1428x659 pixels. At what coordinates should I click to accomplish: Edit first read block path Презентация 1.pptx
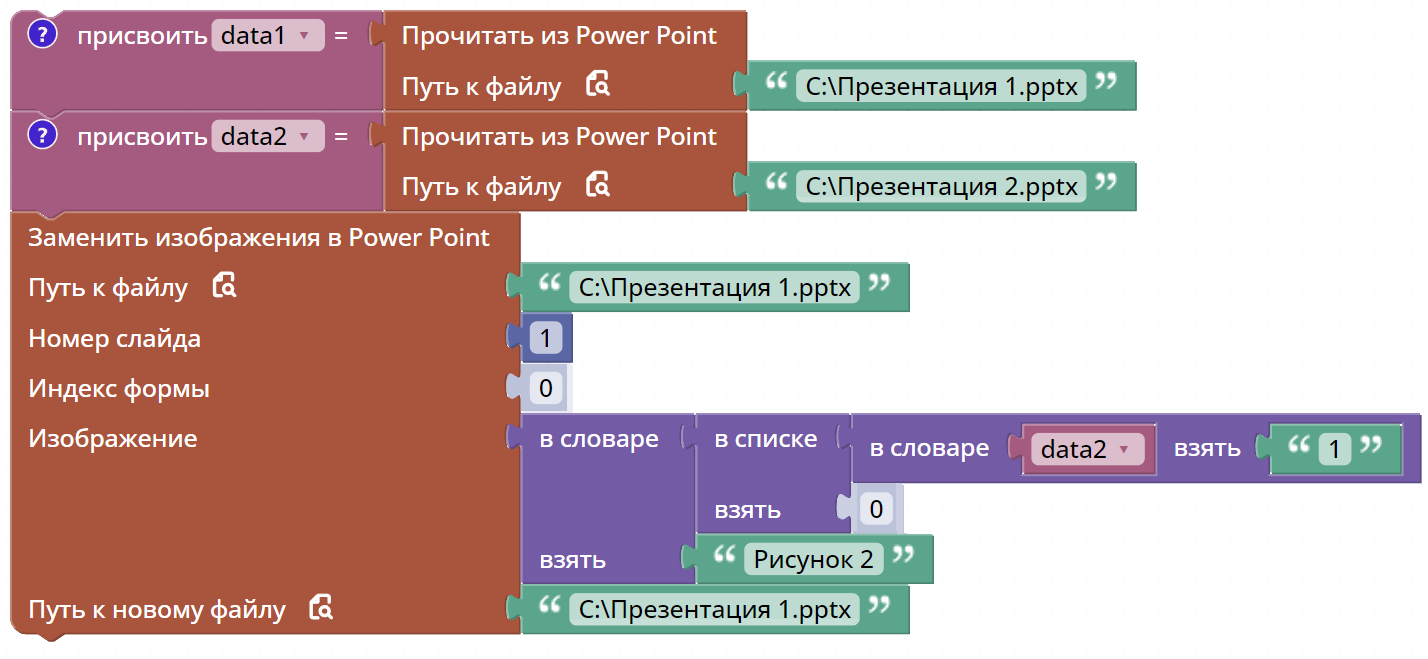941,86
